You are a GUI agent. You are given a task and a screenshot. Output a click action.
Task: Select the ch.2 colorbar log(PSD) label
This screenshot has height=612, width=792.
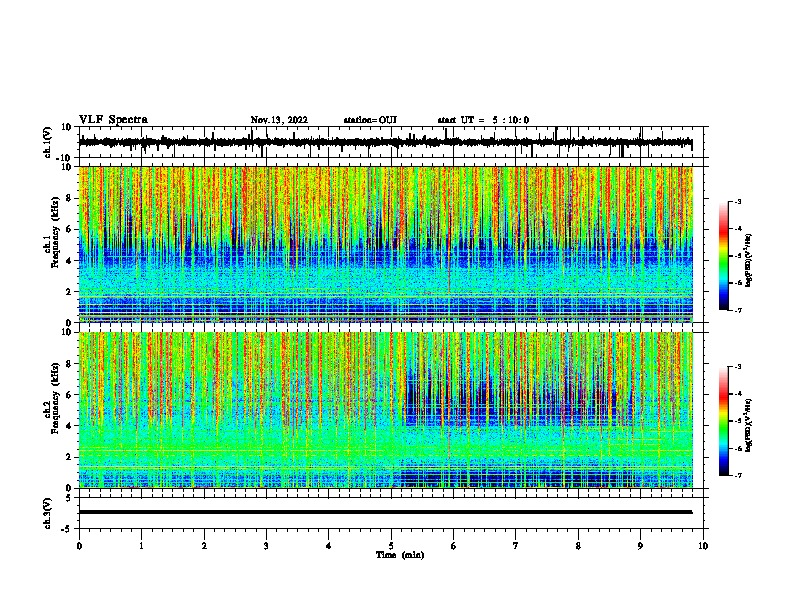(x=748, y=425)
